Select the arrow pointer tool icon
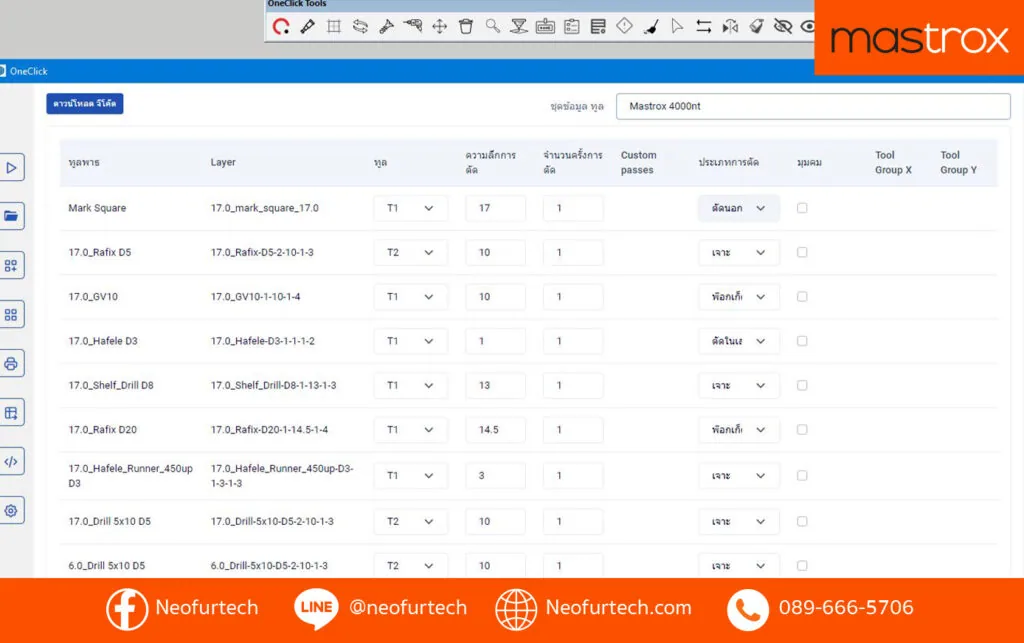The height and width of the screenshot is (643, 1024). tap(677, 26)
